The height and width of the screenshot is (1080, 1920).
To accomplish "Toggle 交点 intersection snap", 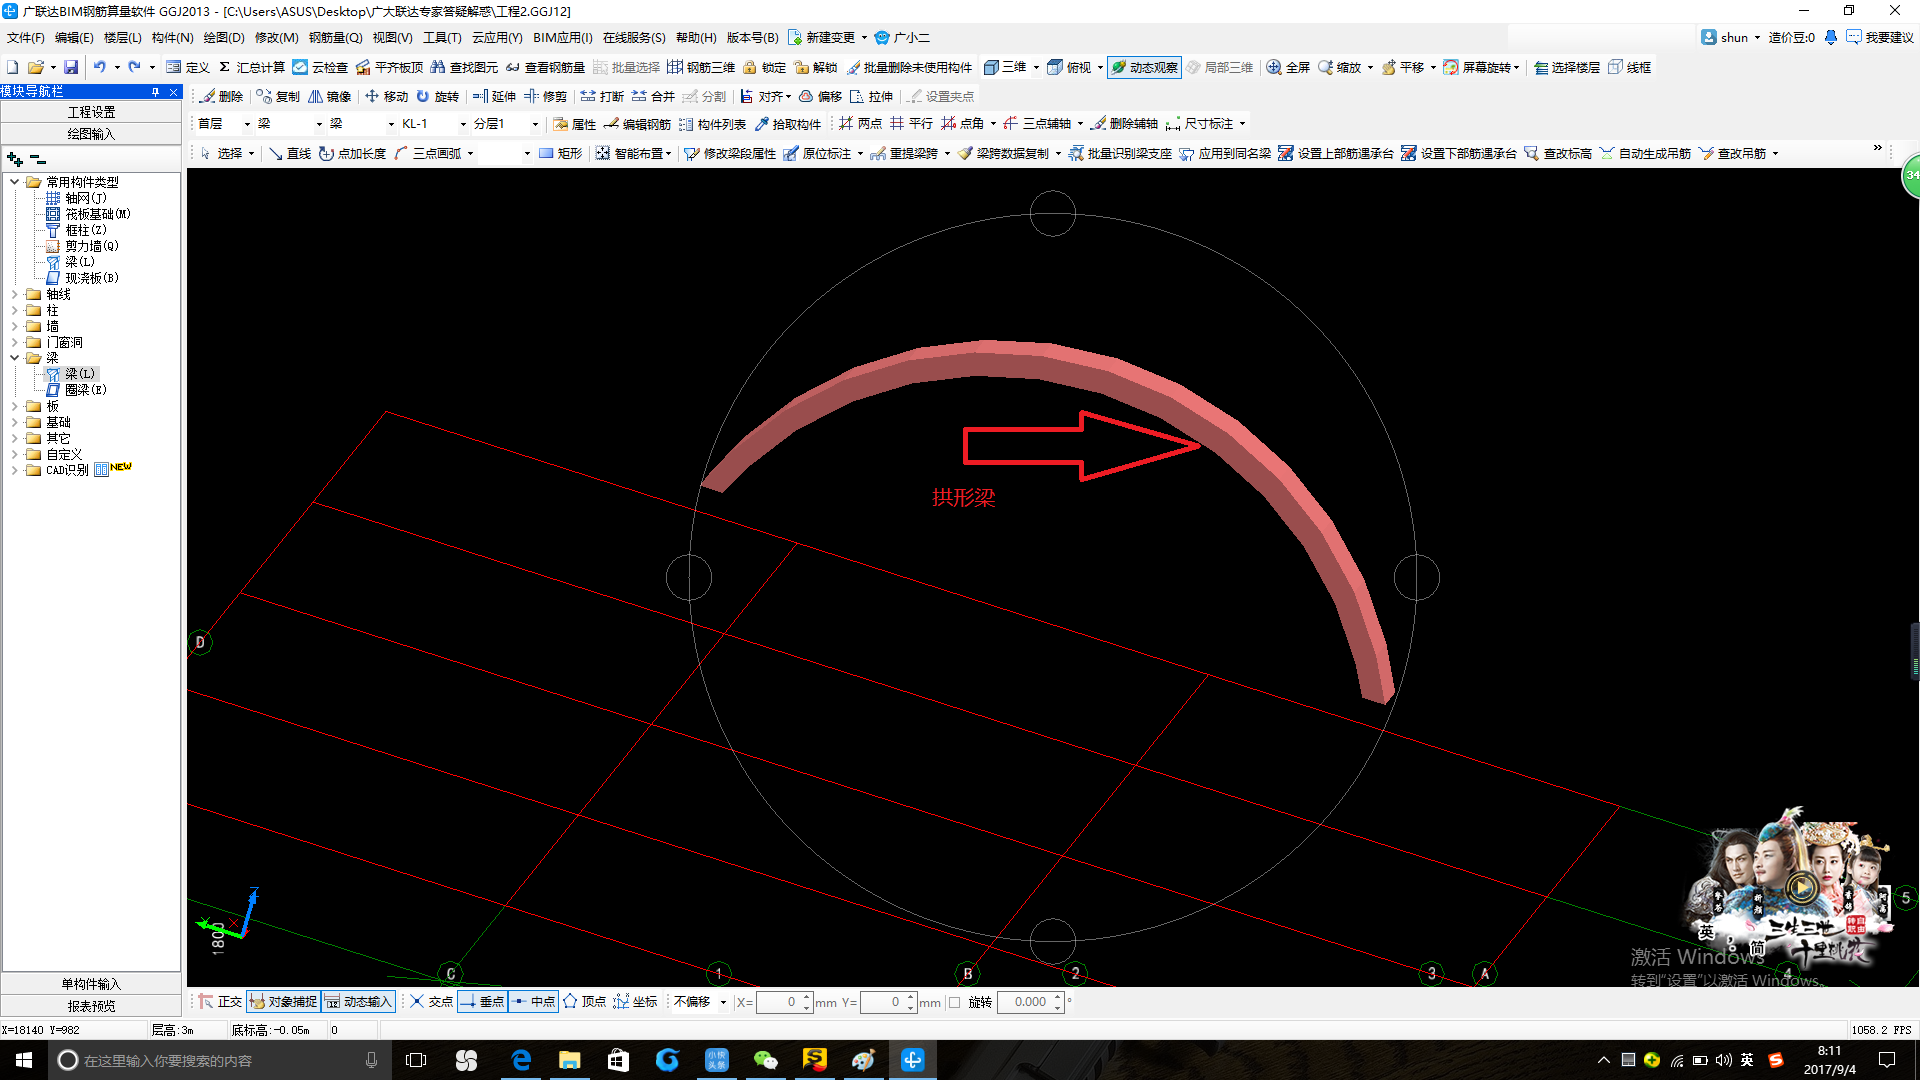I will 431,1001.
